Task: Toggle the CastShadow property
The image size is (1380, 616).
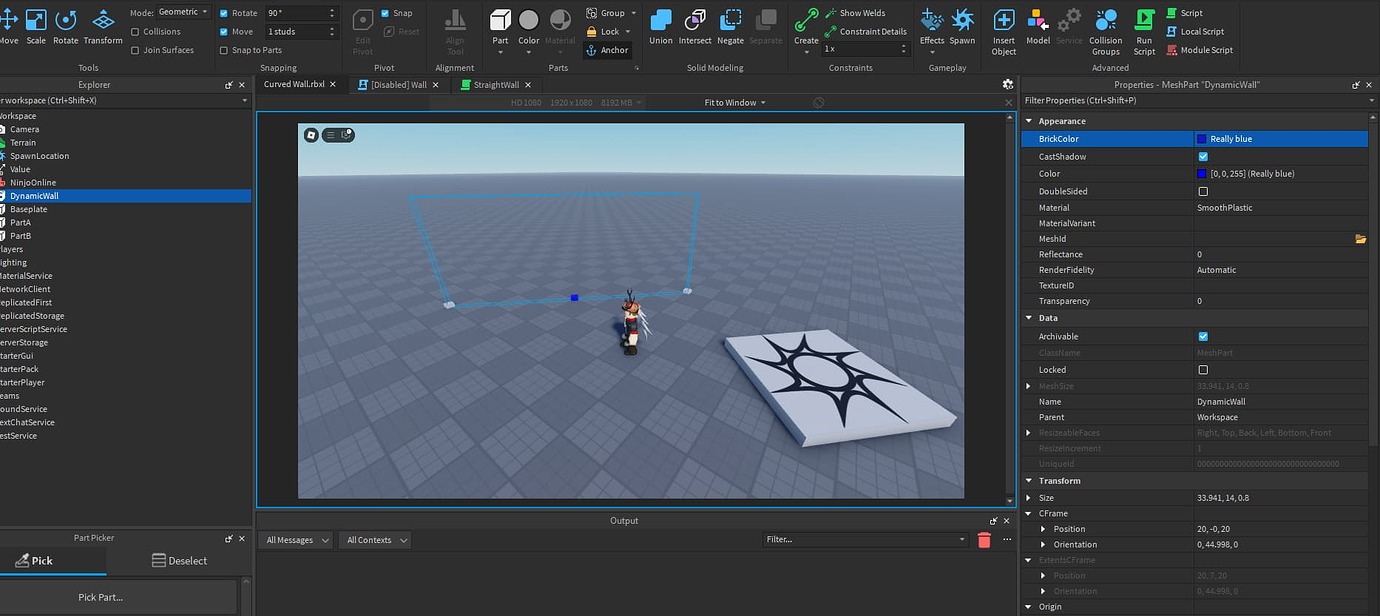Action: (1202, 157)
